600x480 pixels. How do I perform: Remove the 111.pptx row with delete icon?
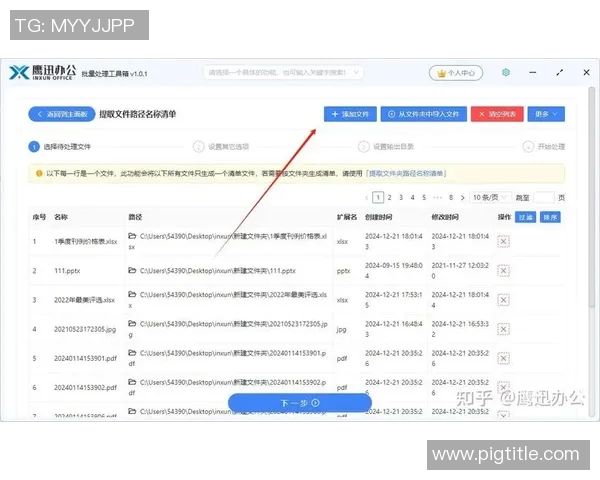[503, 271]
